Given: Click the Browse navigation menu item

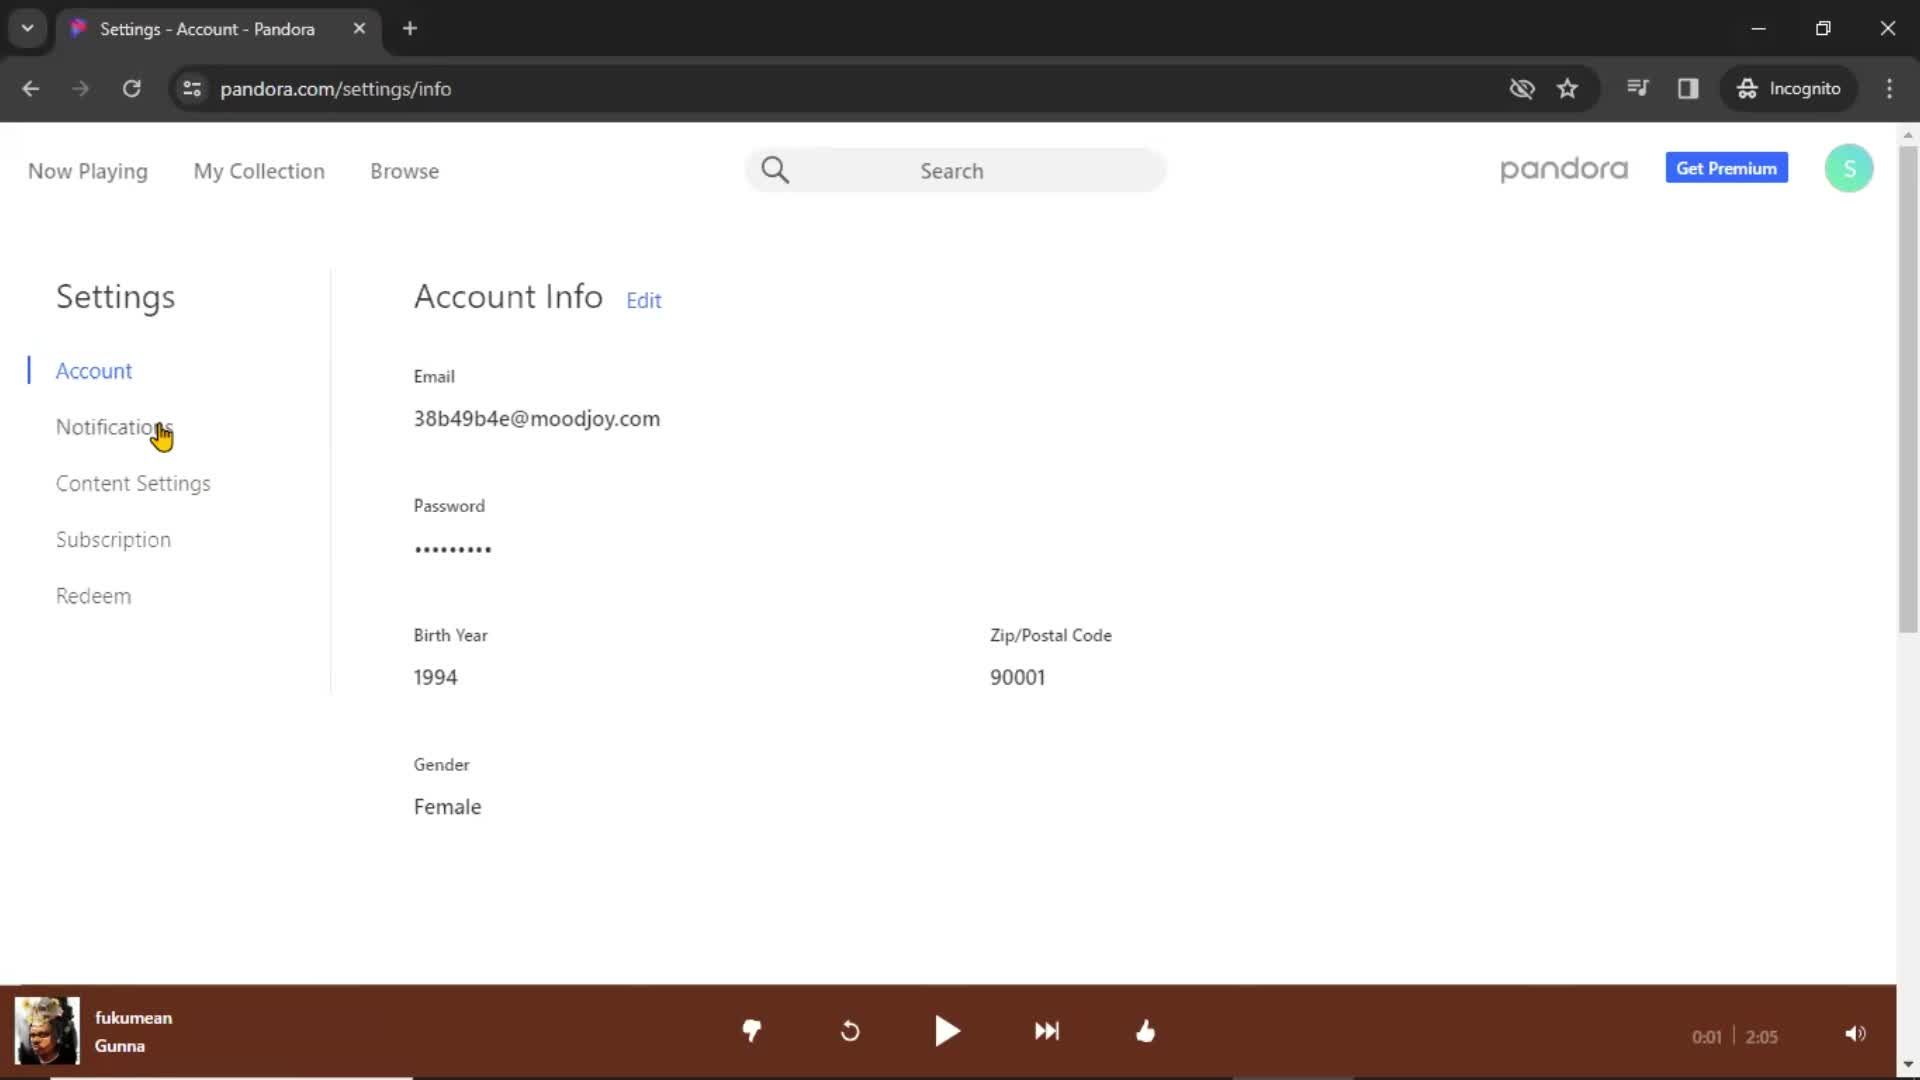Looking at the screenshot, I should [x=404, y=170].
